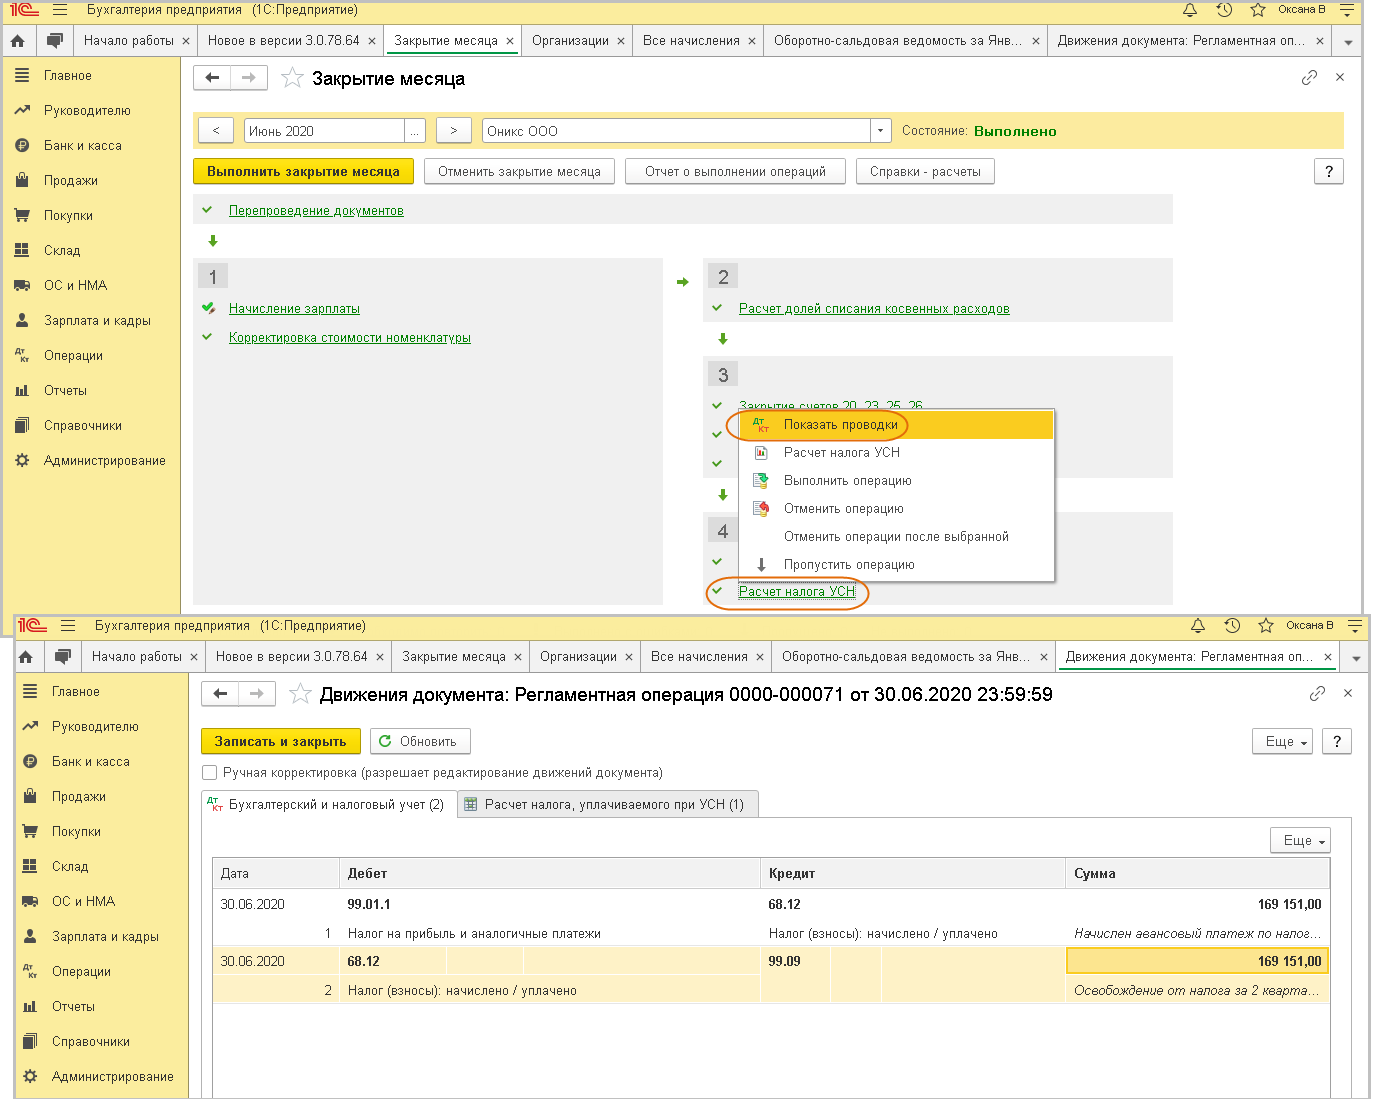Open Начисление зарплаты link
1373x1099 pixels.
tap(294, 309)
